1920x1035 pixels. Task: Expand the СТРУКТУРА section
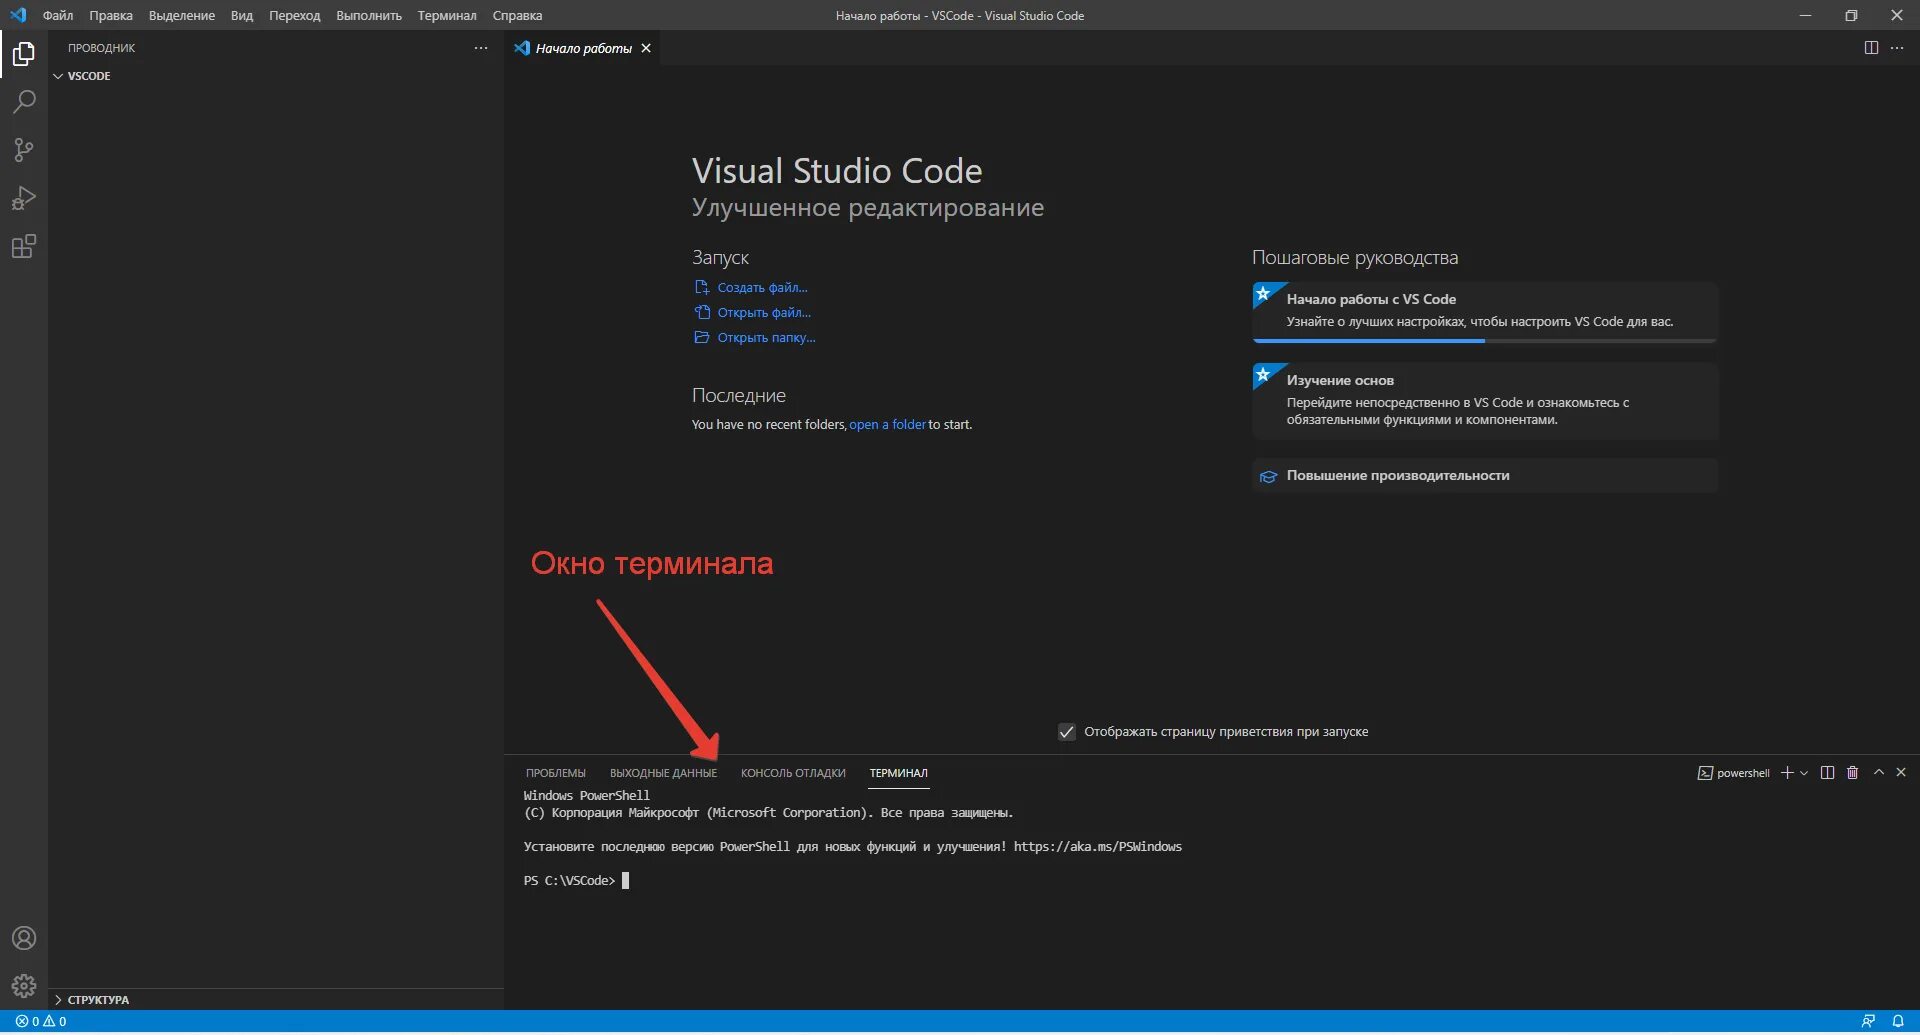coord(58,1000)
